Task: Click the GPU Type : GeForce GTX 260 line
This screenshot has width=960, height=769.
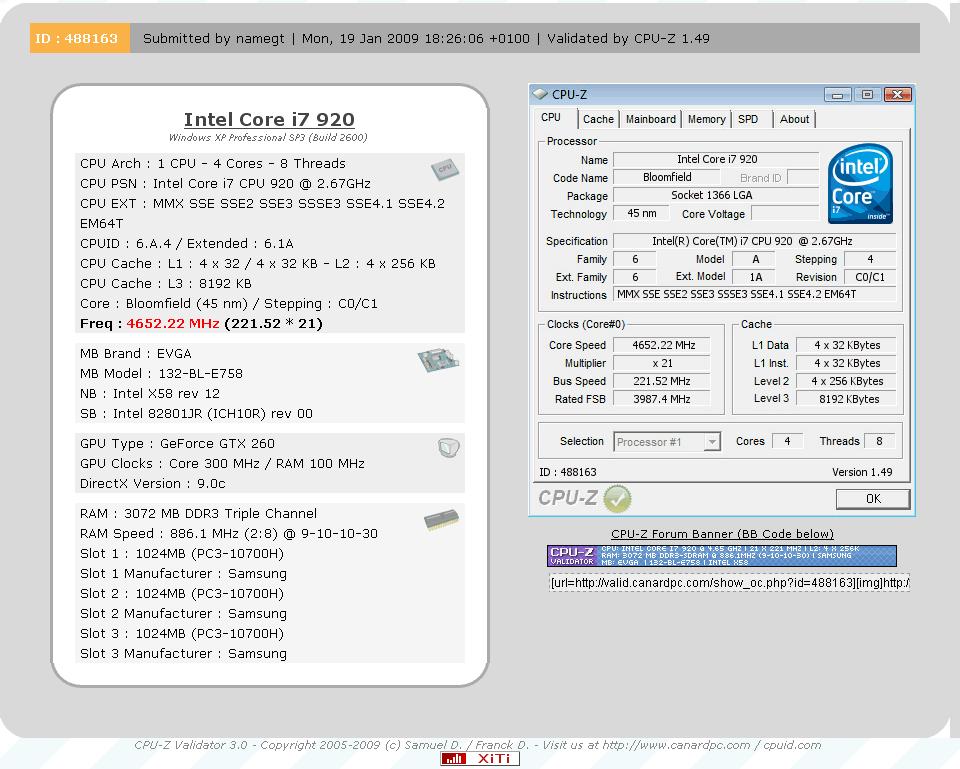Action: tap(177, 443)
